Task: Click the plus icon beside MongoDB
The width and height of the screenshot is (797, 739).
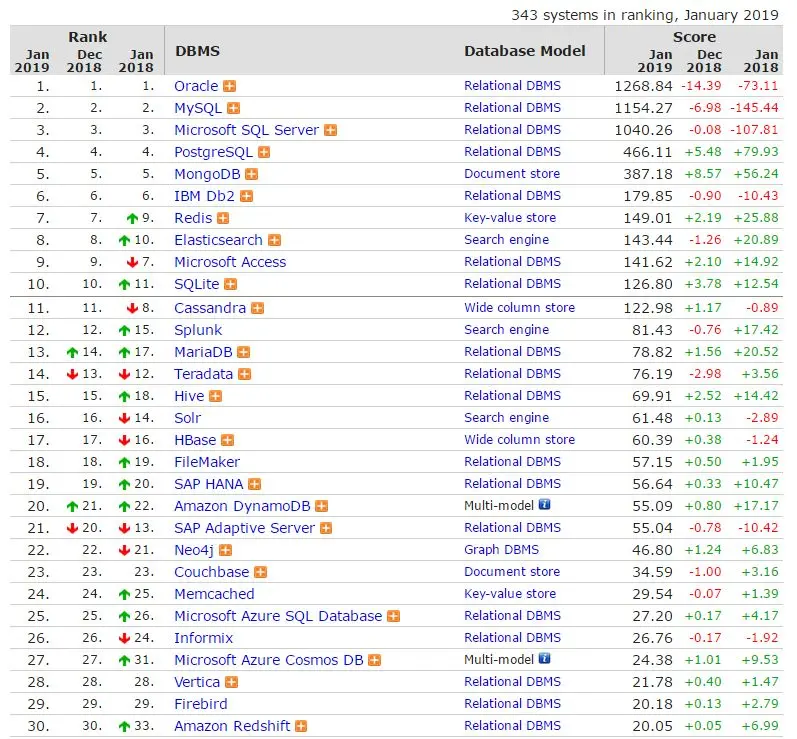Action: pos(252,174)
